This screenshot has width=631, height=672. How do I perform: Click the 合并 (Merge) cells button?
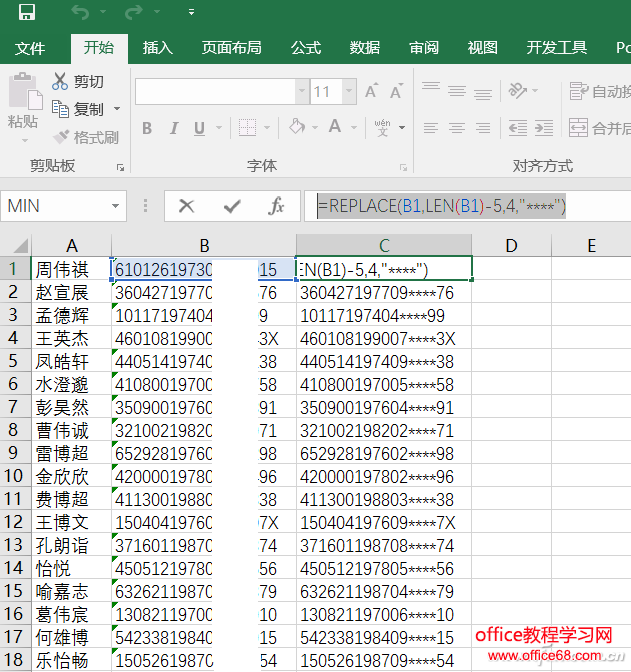pyautogui.click(x=600, y=128)
